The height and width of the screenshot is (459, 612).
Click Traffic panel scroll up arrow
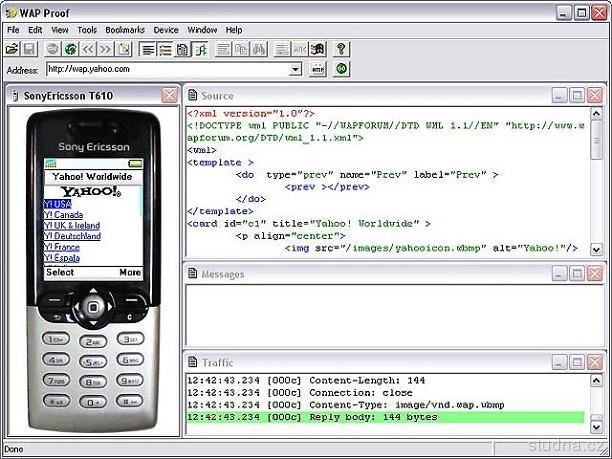(x=596, y=380)
